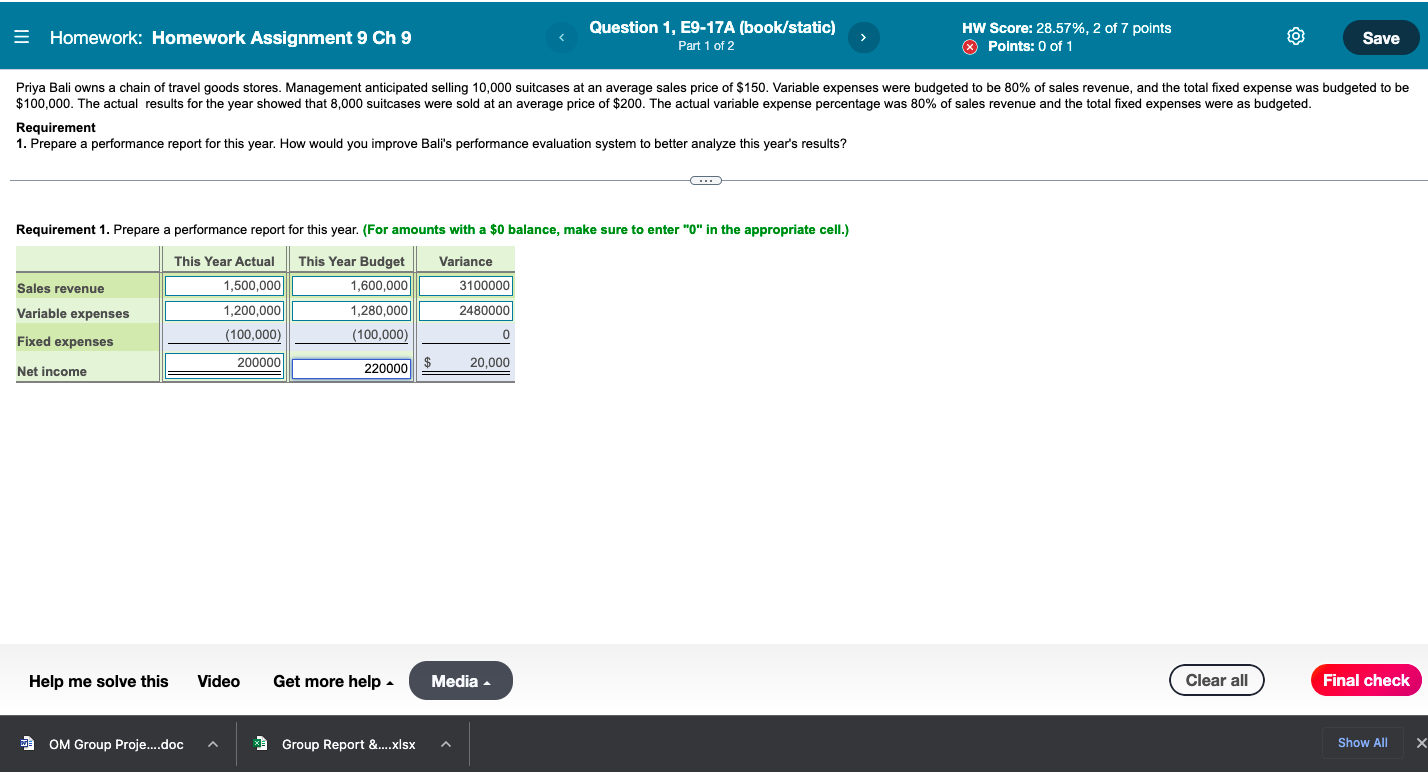Viewport: 1428px width, 772px height.
Task: Navigate to the previous question using left arrow
Action: coord(561,36)
